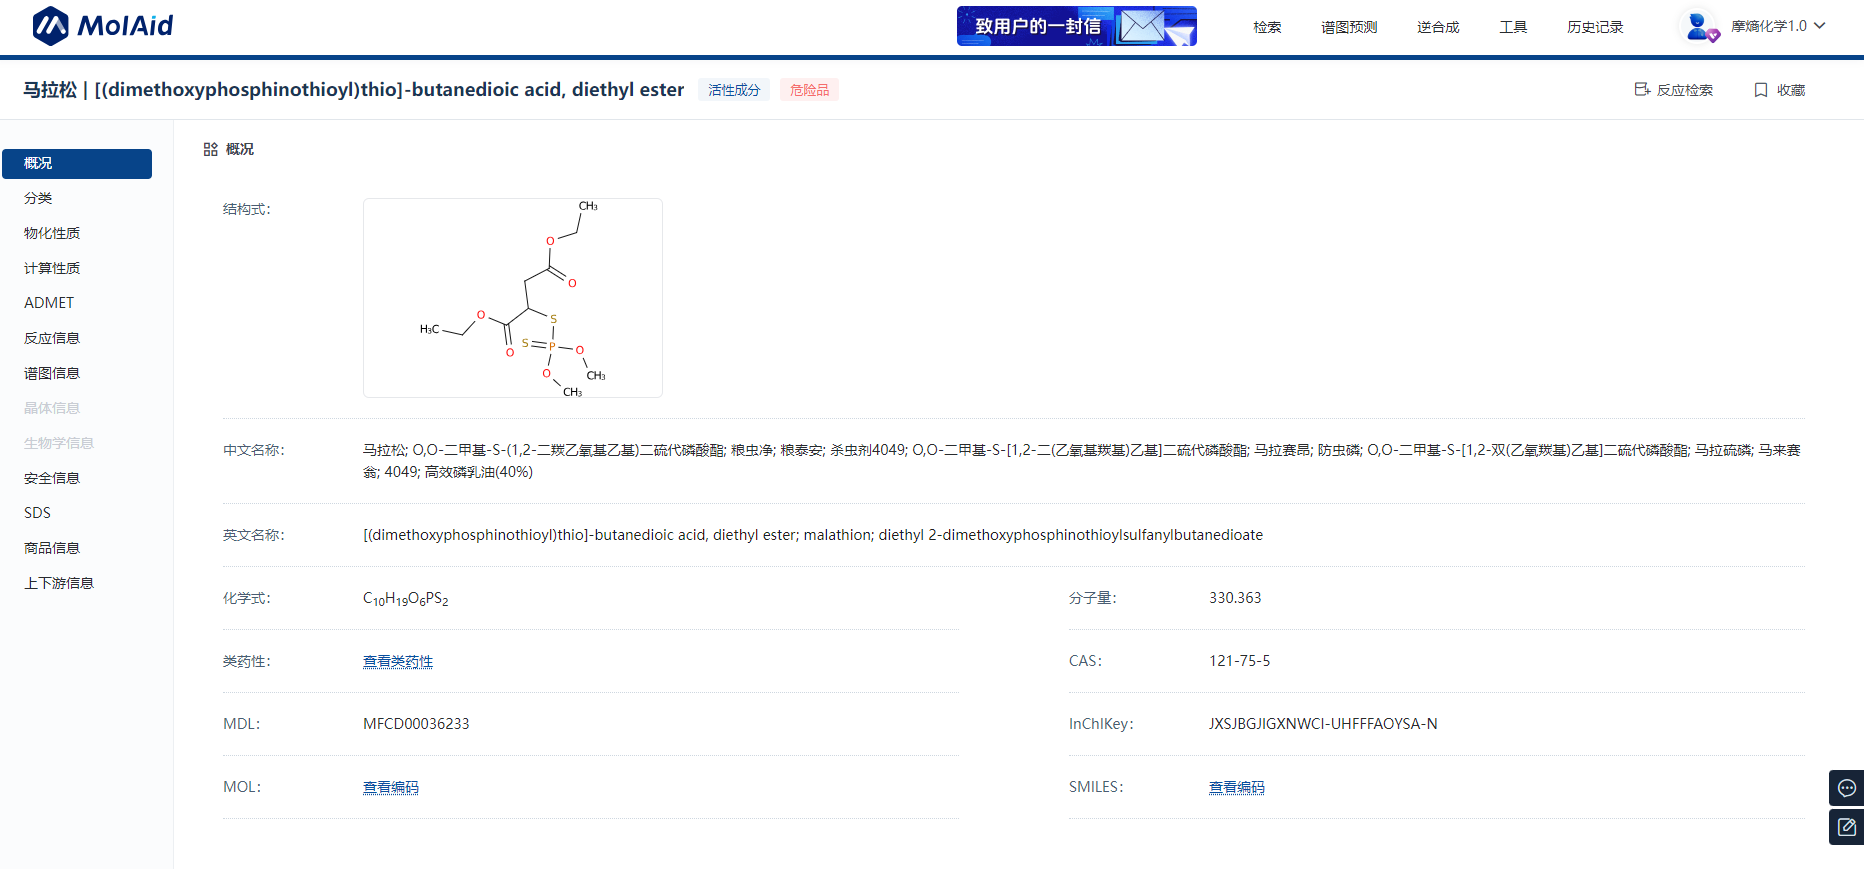This screenshot has height=869, width=1864.
Task: Click the user avatar icon
Action: pyautogui.click(x=1697, y=26)
